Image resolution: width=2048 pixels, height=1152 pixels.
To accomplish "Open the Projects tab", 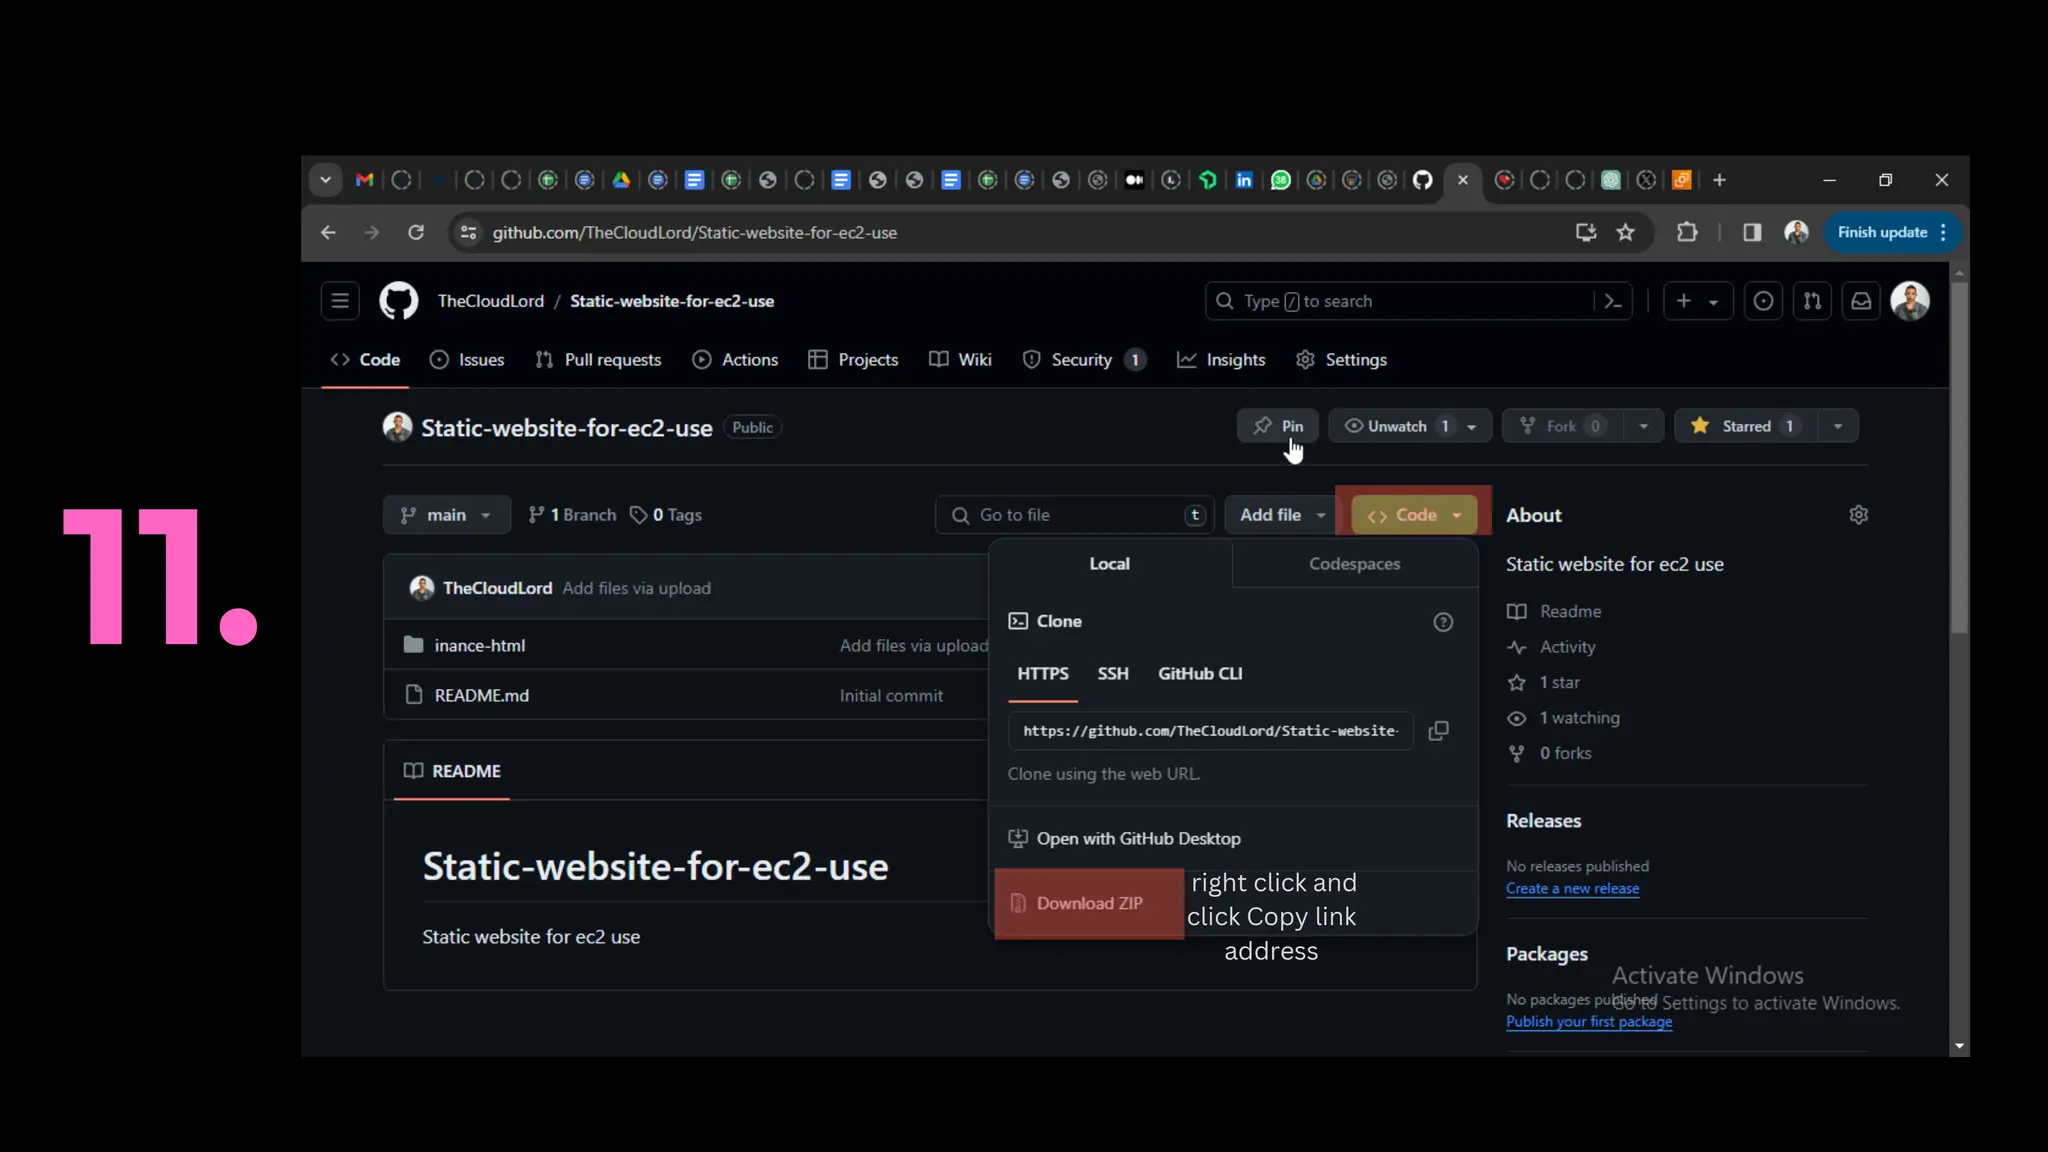I will point(853,360).
